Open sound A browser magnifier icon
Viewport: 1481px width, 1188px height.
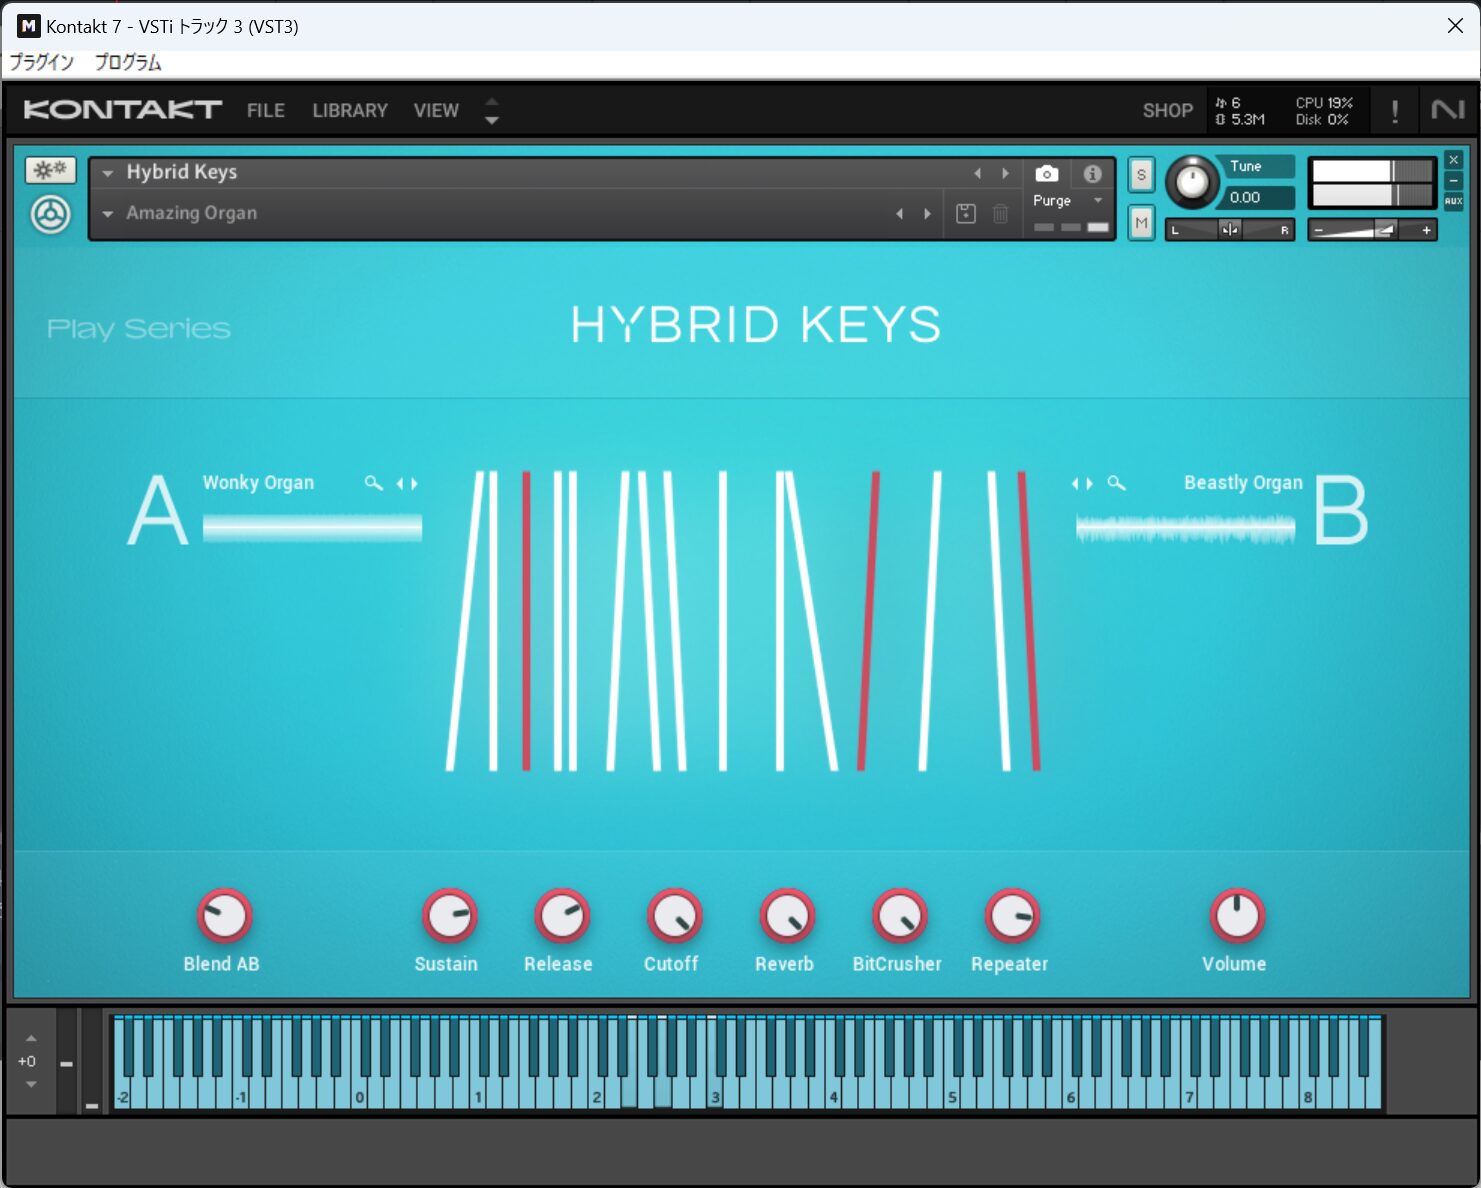(373, 483)
